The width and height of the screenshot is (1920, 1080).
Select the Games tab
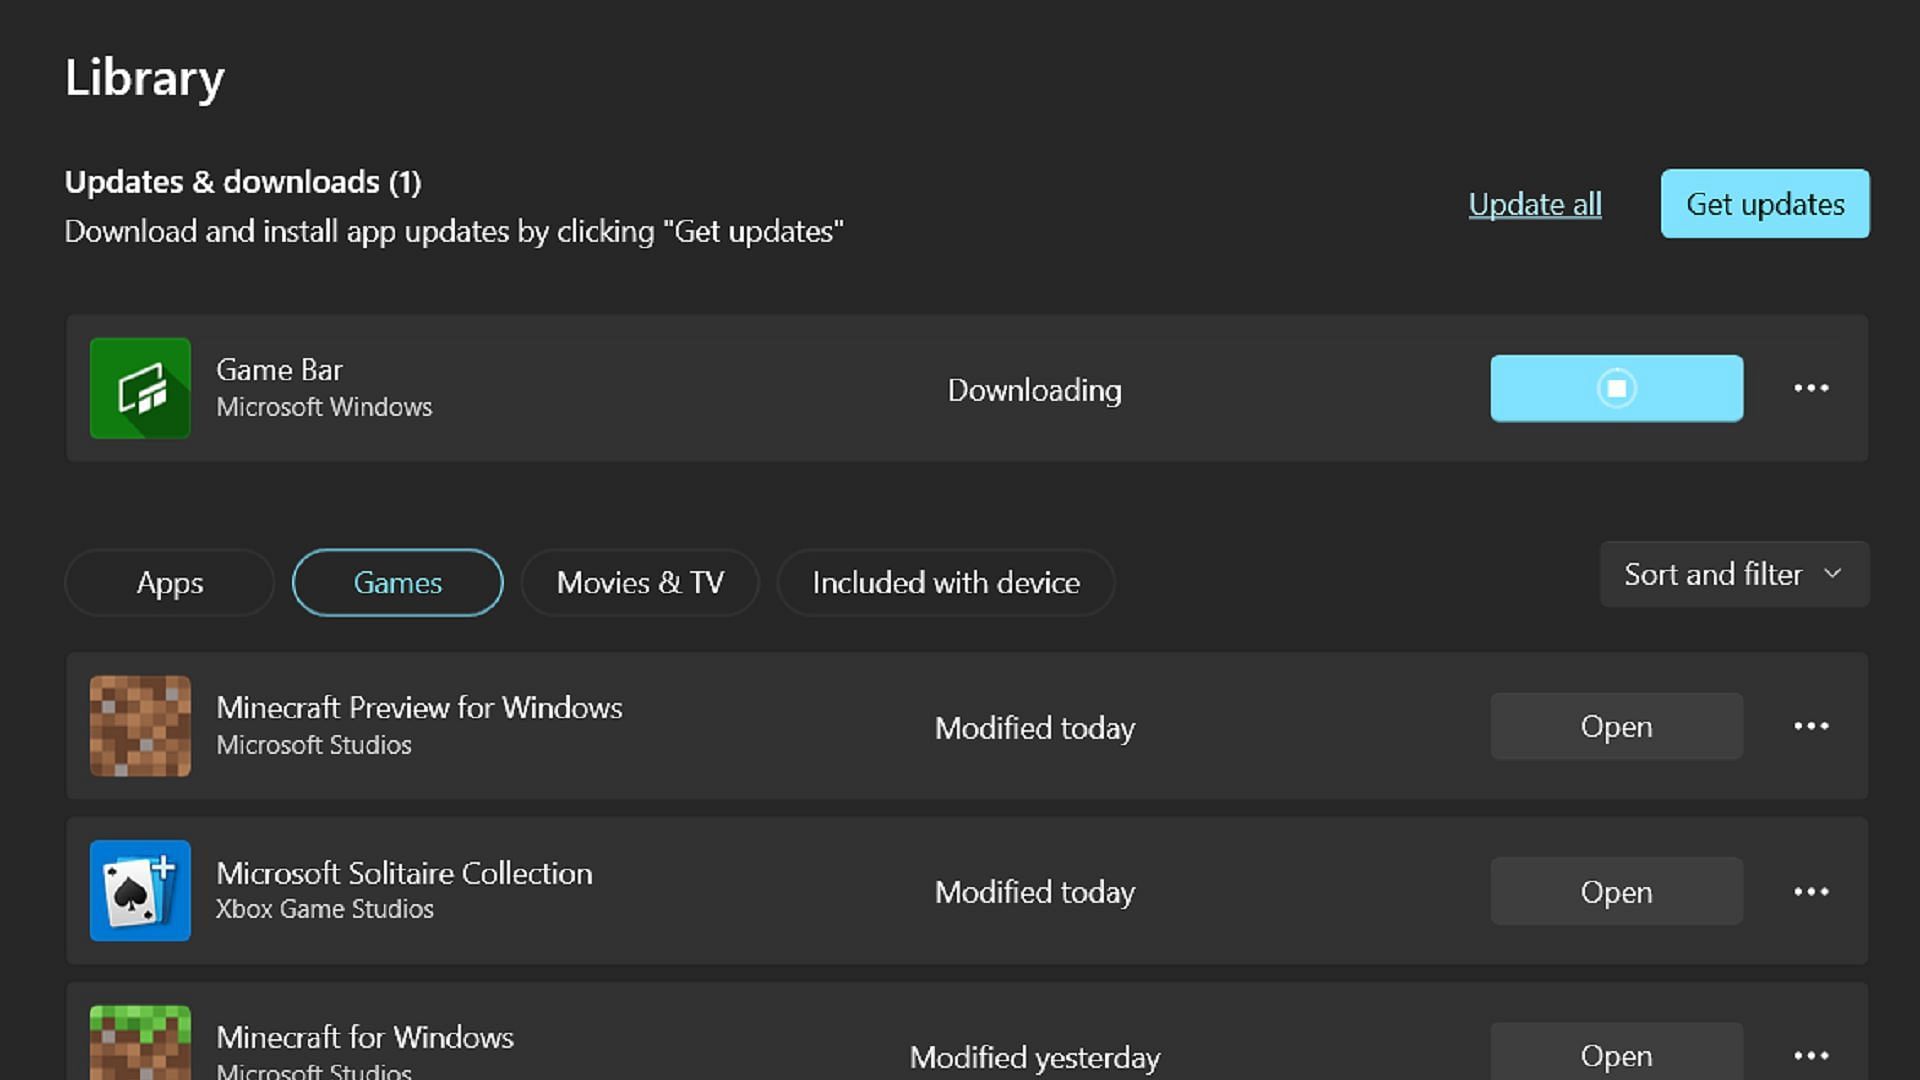pyautogui.click(x=397, y=582)
